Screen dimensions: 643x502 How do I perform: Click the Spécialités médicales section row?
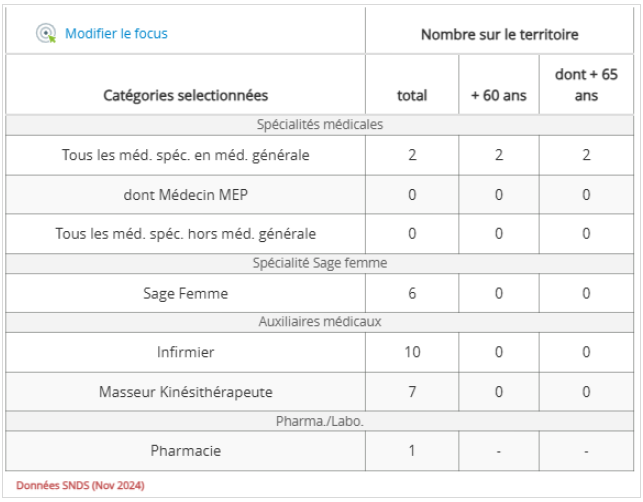click(320, 125)
